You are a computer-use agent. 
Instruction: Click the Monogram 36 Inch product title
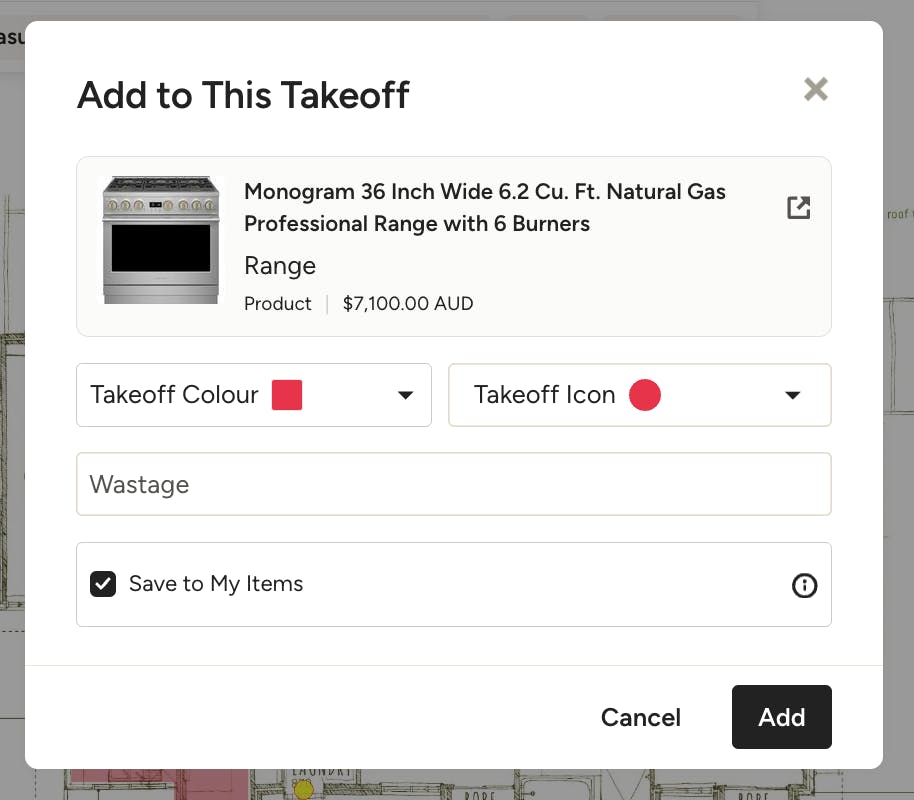click(x=484, y=208)
